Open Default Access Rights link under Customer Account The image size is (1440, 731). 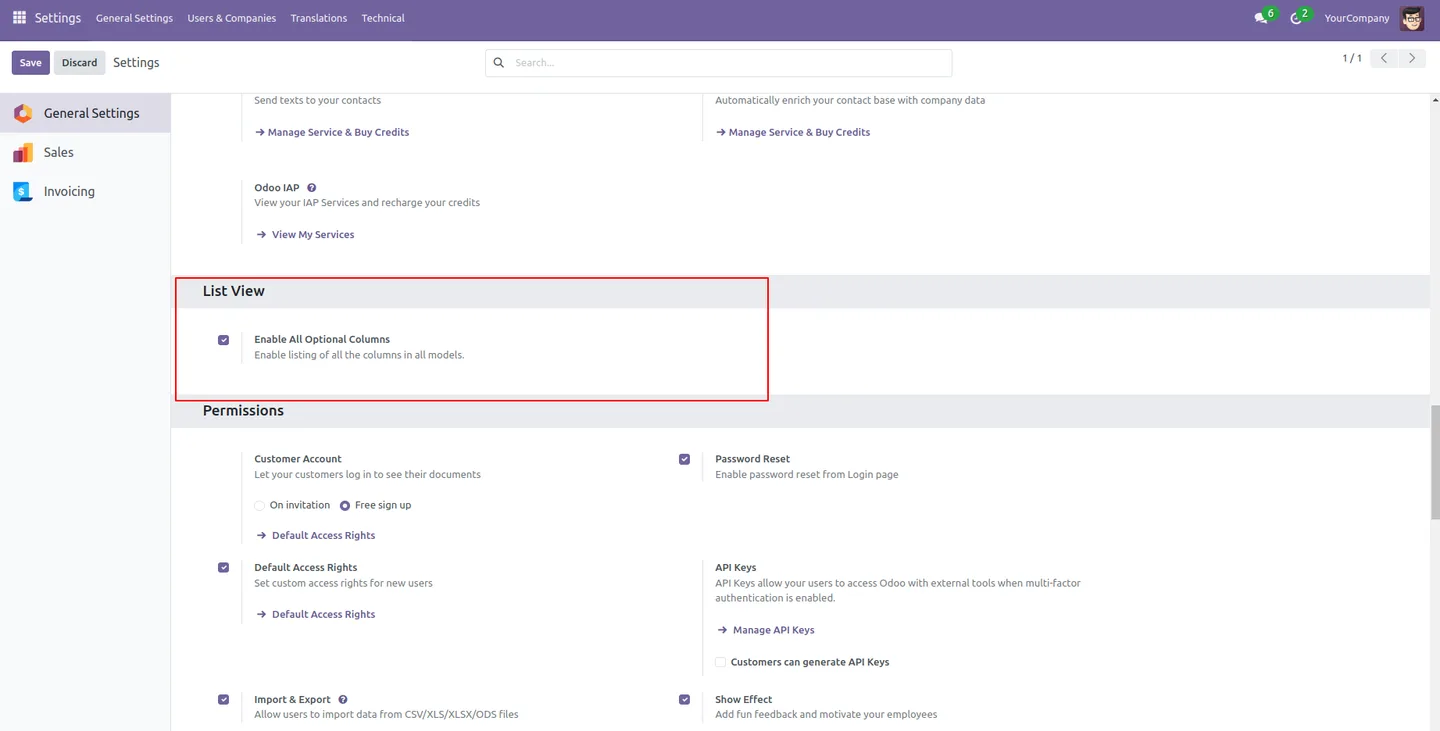[x=324, y=536]
